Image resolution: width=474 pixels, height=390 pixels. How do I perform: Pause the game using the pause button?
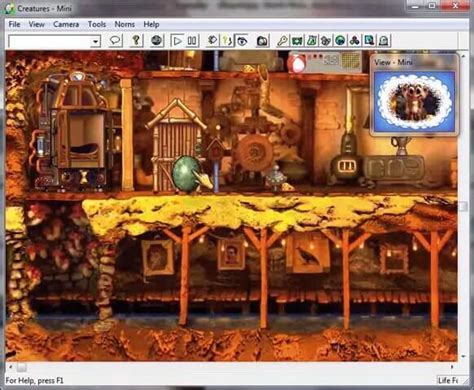click(x=192, y=41)
